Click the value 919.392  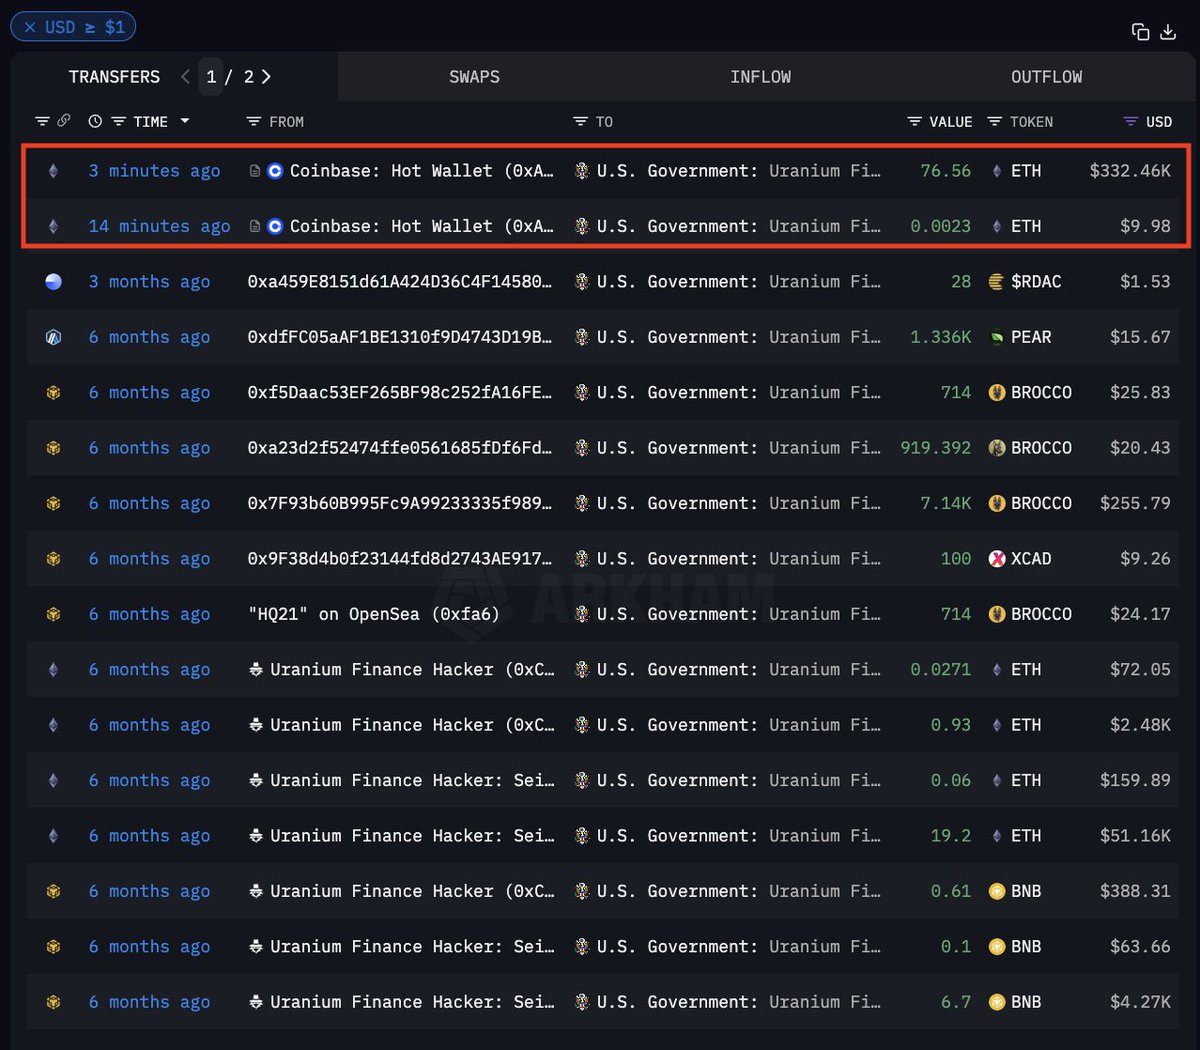pos(936,448)
